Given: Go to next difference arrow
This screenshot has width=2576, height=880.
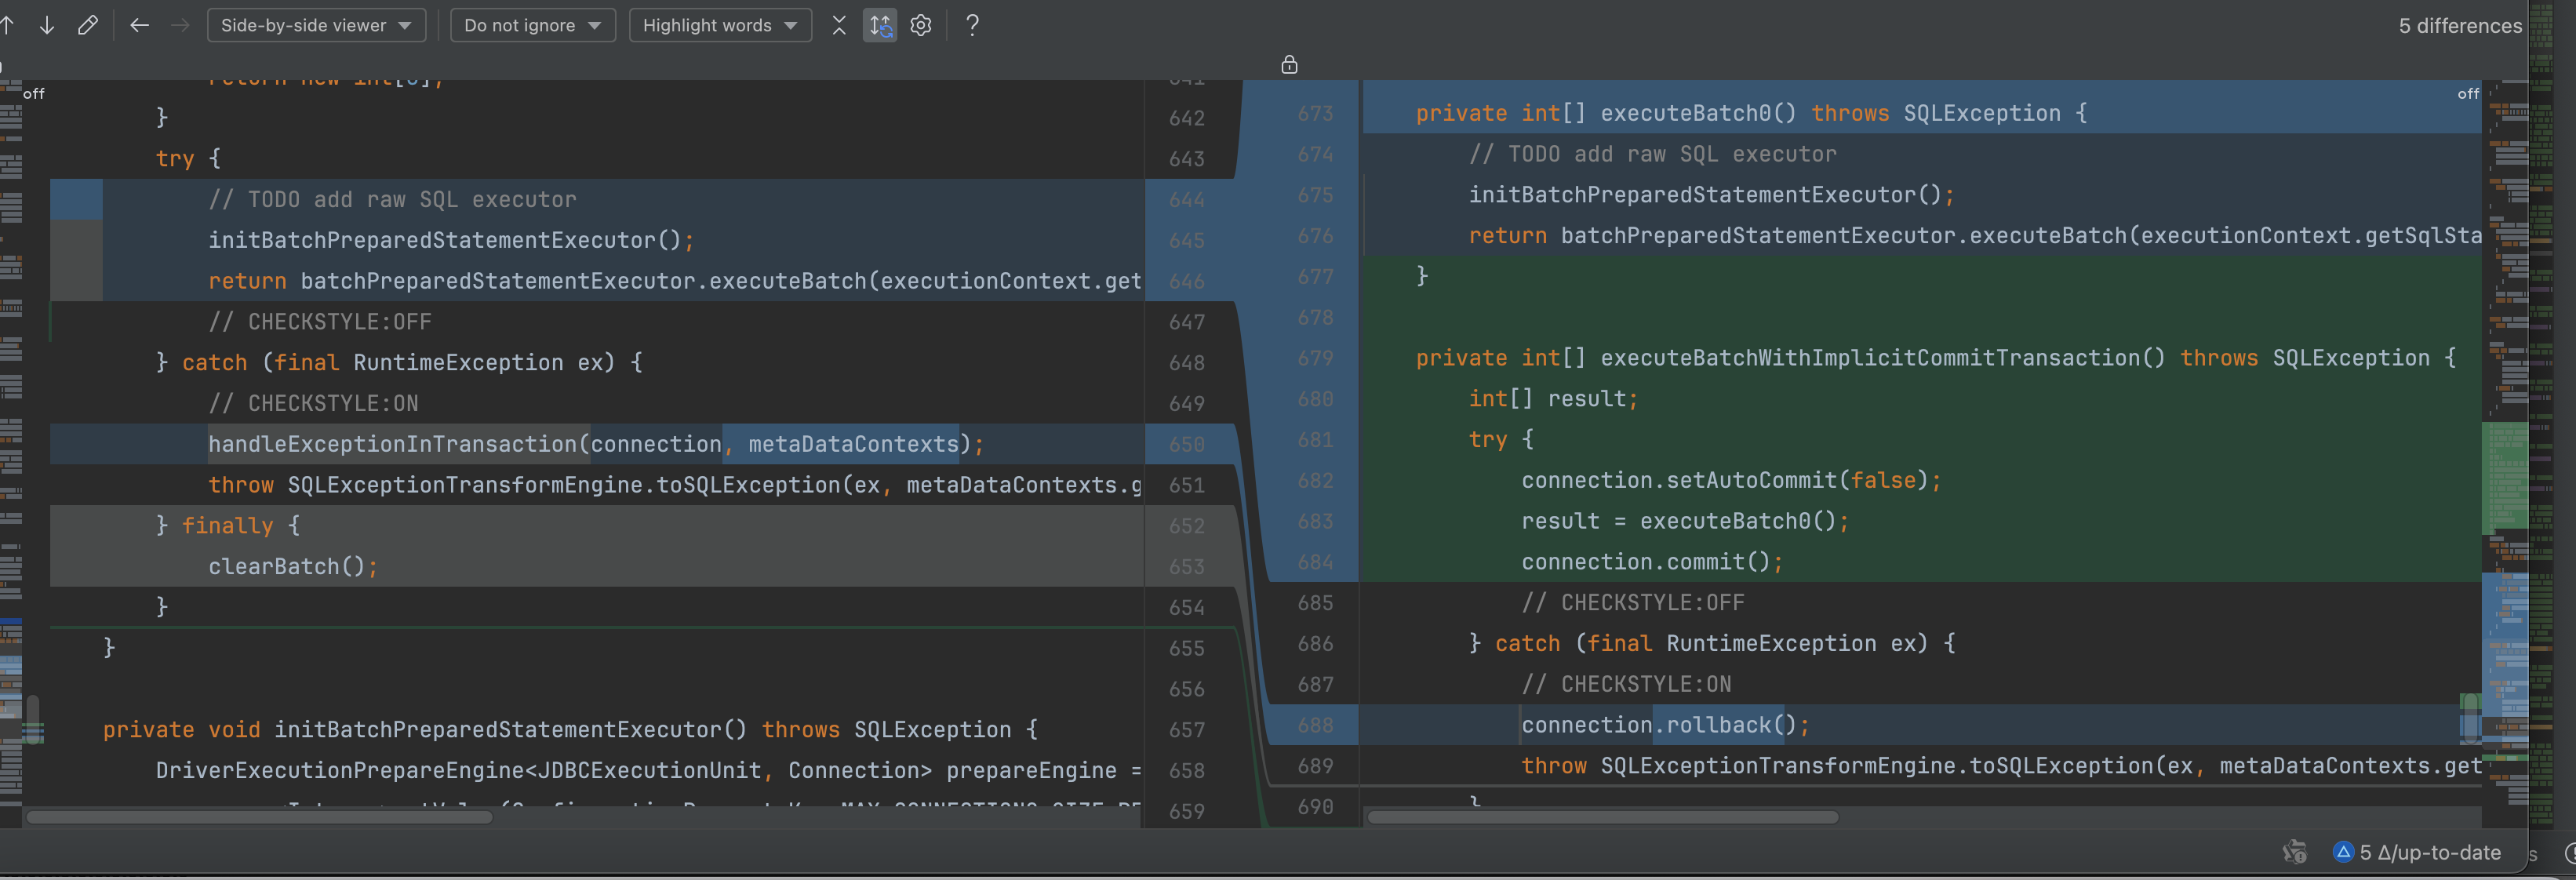Looking at the screenshot, I should click(x=46, y=25).
